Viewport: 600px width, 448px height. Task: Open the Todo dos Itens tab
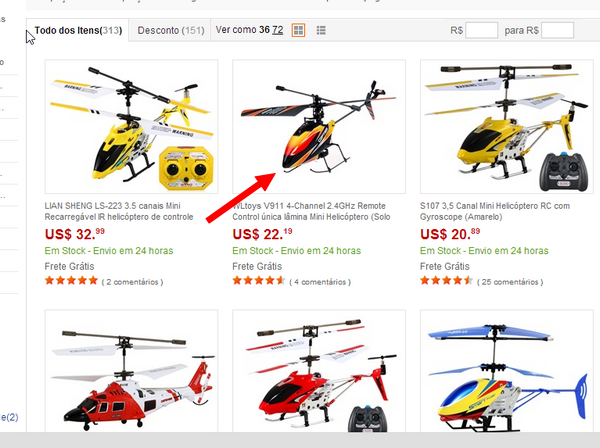click(x=78, y=30)
